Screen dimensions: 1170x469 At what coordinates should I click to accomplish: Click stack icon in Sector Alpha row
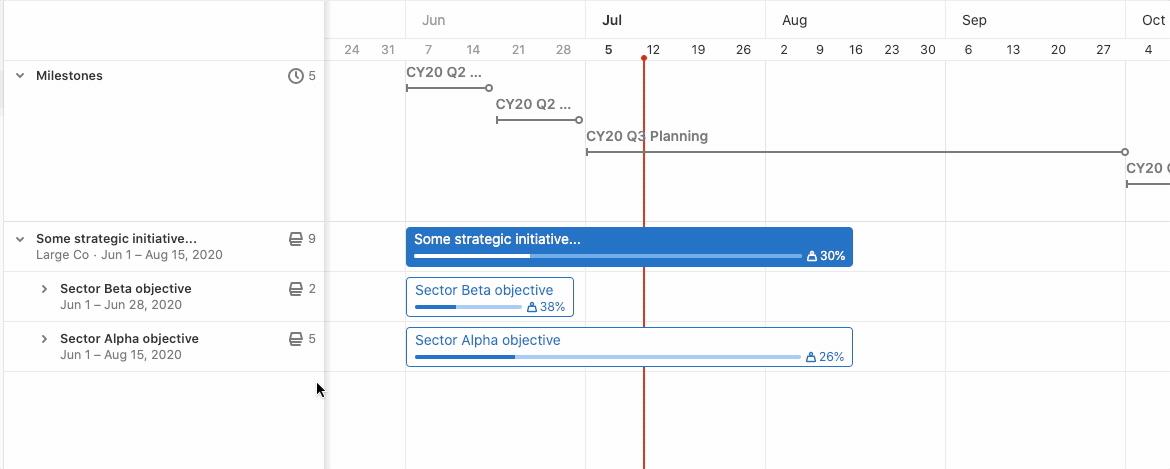295,339
